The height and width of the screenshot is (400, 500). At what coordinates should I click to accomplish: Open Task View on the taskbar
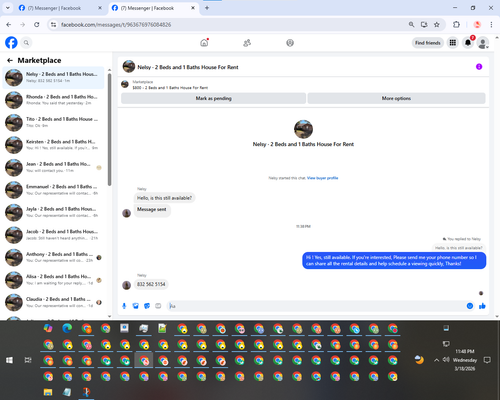[28, 360]
